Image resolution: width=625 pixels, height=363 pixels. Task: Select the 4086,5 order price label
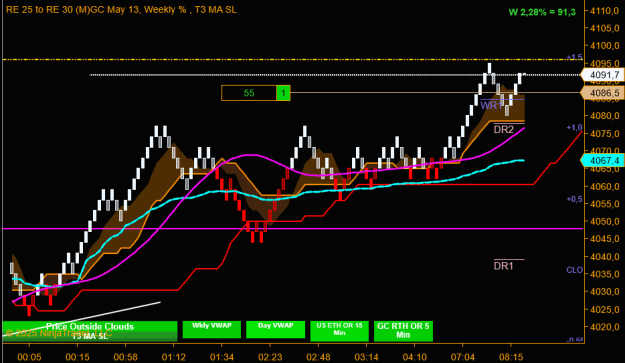coord(603,93)
